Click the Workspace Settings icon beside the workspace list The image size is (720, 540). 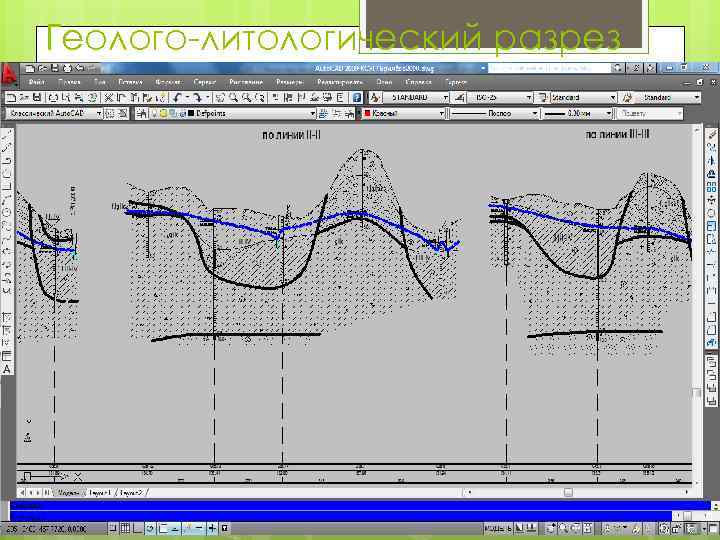pyautogui.click(x=110, y=113)
